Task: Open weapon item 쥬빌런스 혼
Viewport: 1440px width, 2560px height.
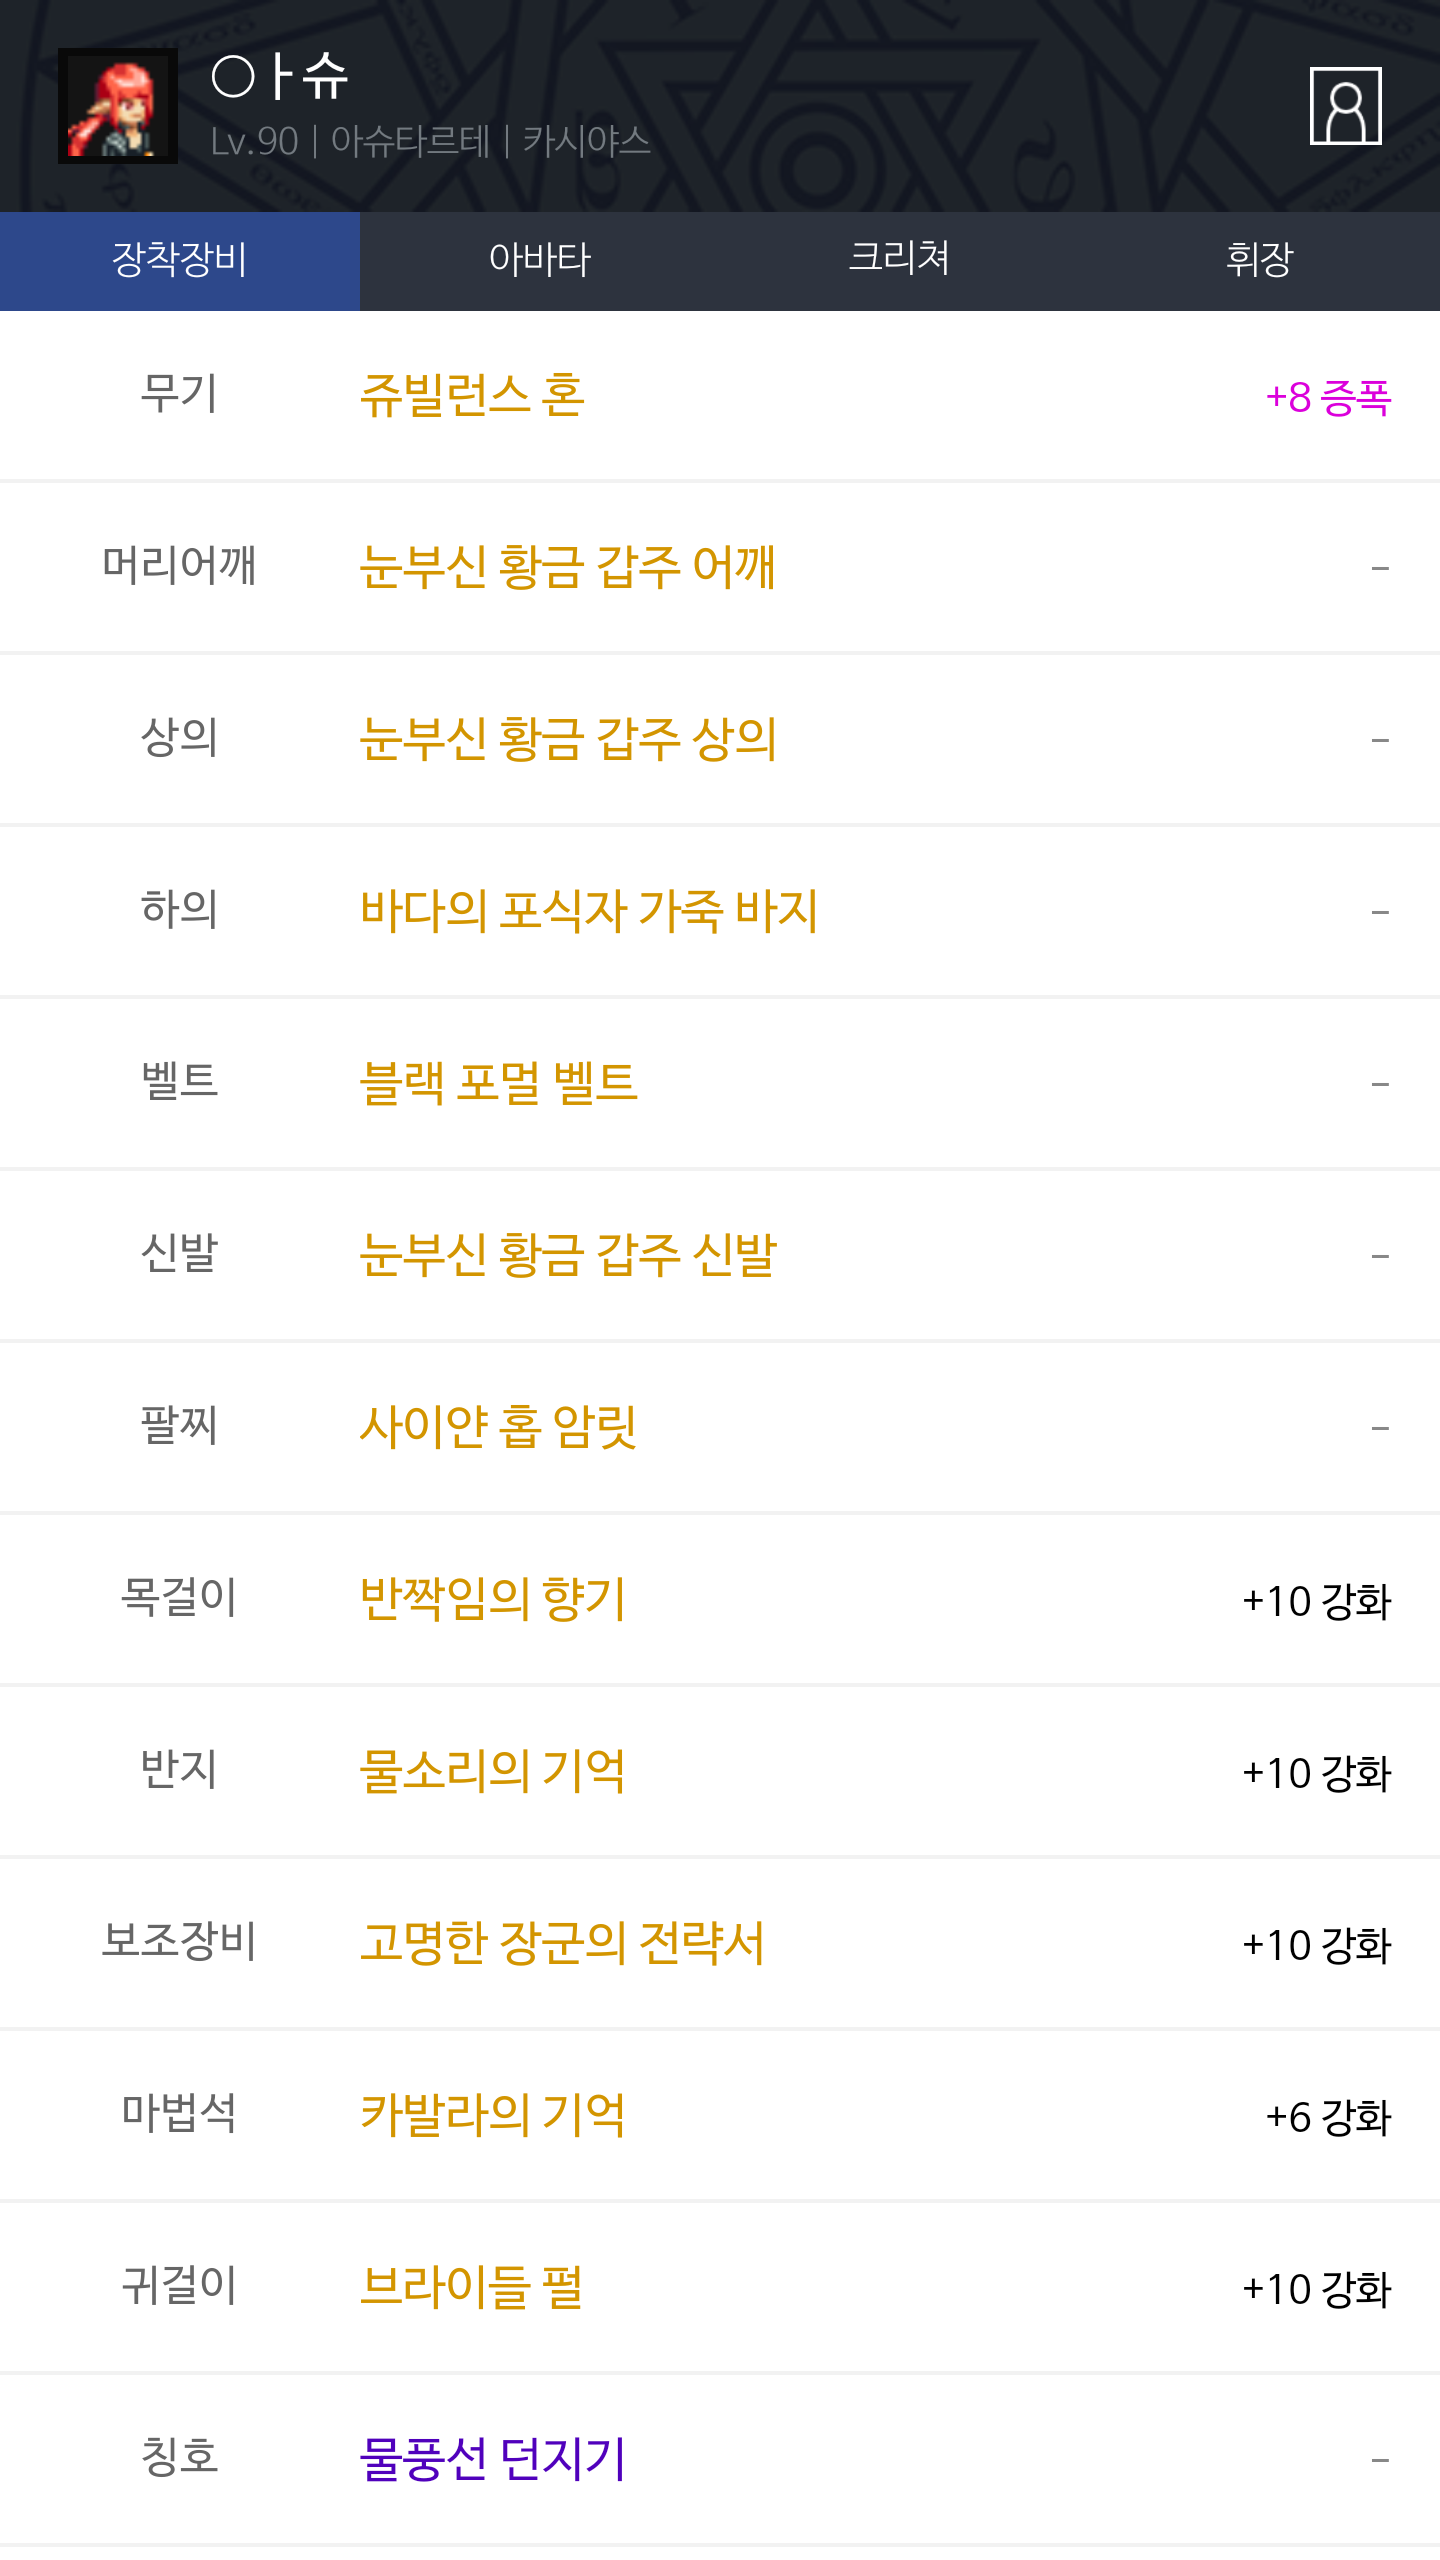Action: (472, 396)
